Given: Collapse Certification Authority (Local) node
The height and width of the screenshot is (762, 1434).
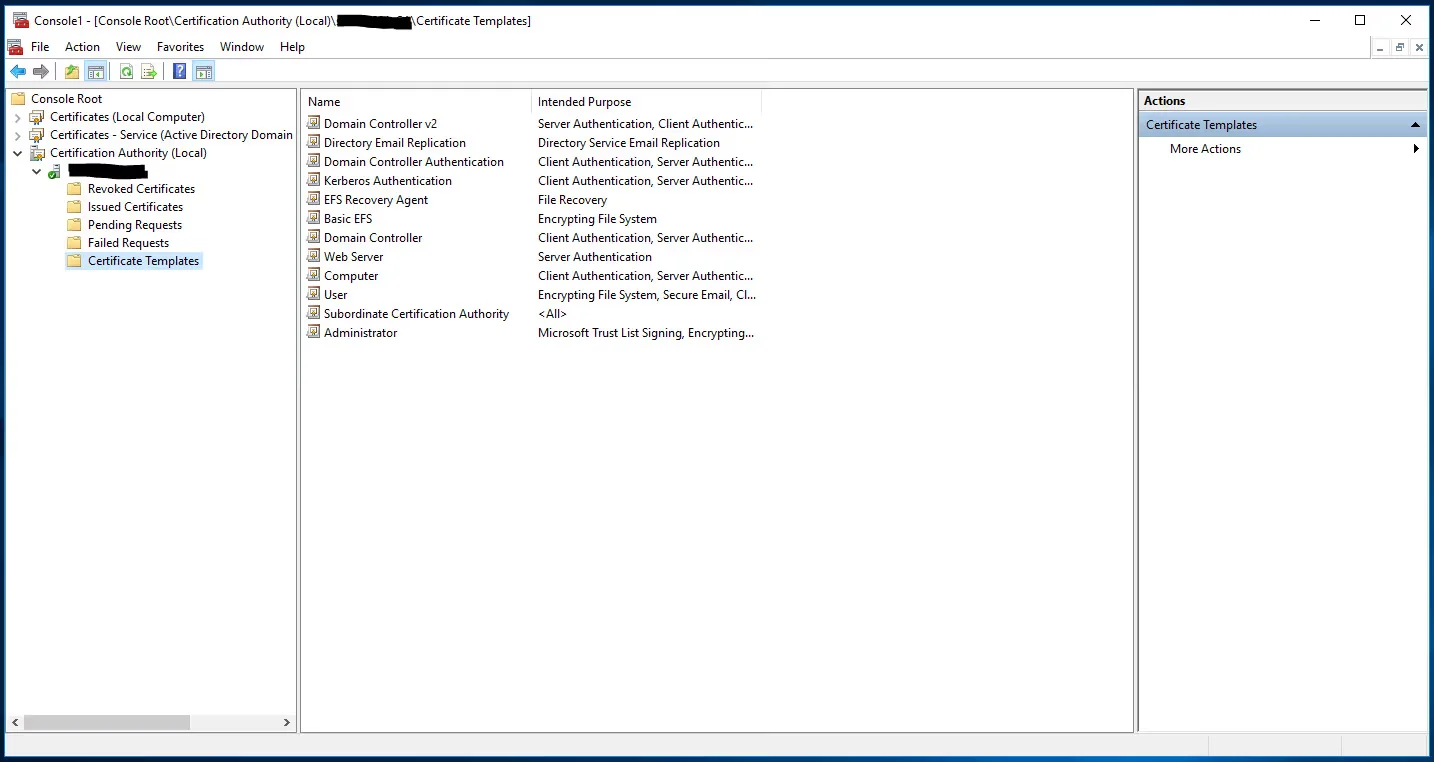Looking at the screenshot, I should coord(18,154).
